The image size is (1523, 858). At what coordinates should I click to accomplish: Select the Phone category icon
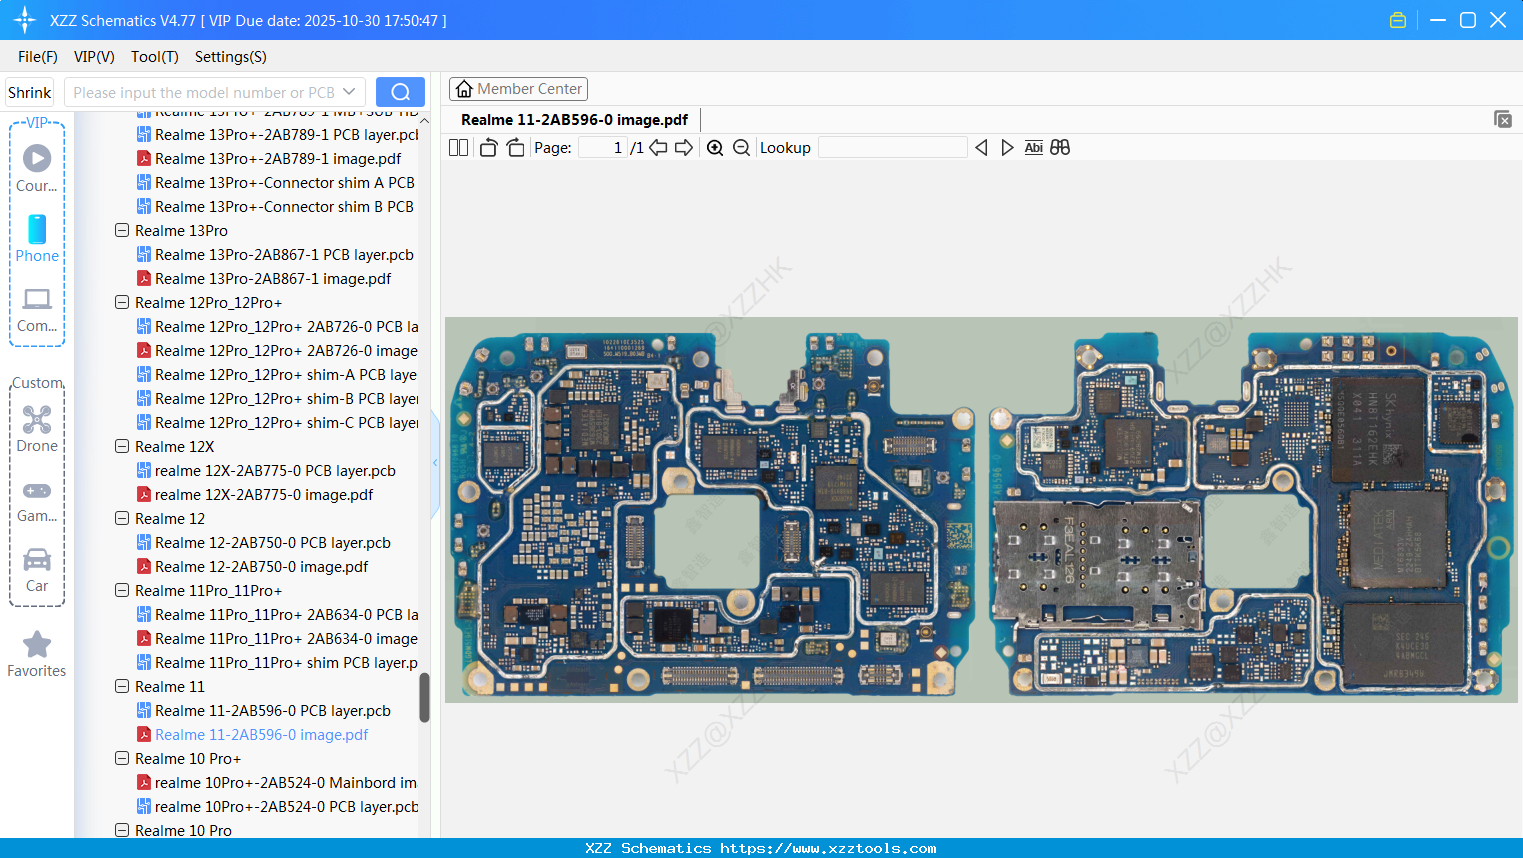click(37, 238)
